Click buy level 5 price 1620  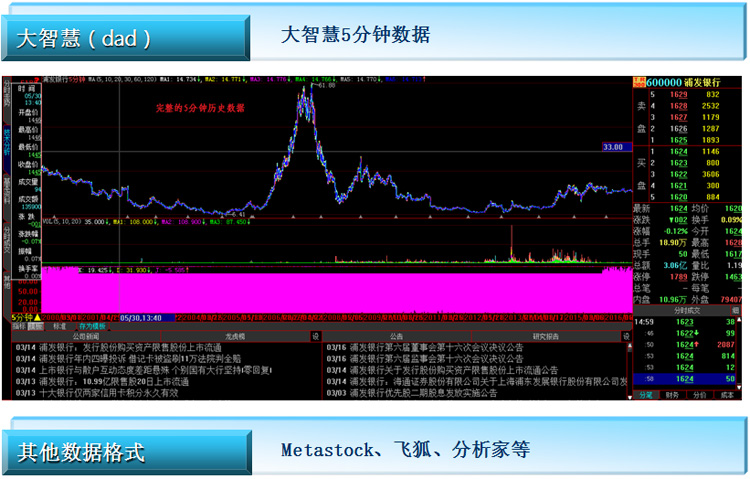(678, 197)
